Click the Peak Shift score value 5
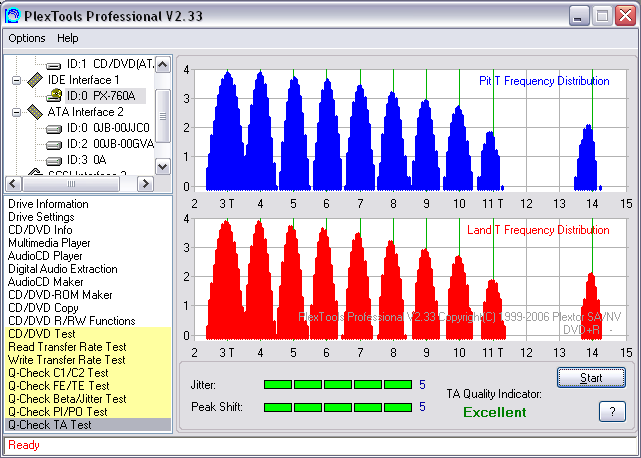This screenshot has height=458, width=641. 422,407
